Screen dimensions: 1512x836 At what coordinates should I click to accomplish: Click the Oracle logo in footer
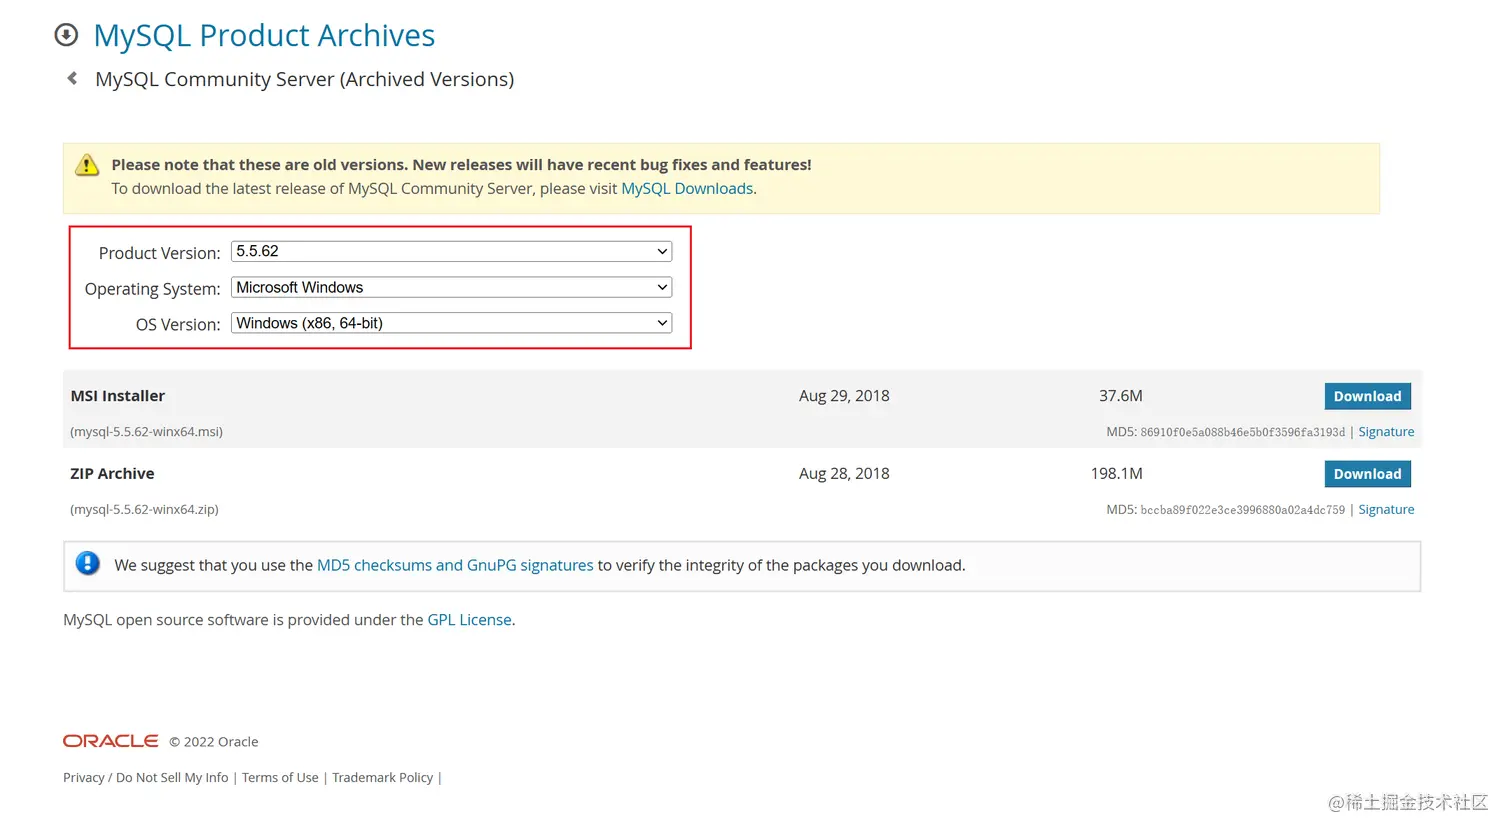[x=111, y=741]
